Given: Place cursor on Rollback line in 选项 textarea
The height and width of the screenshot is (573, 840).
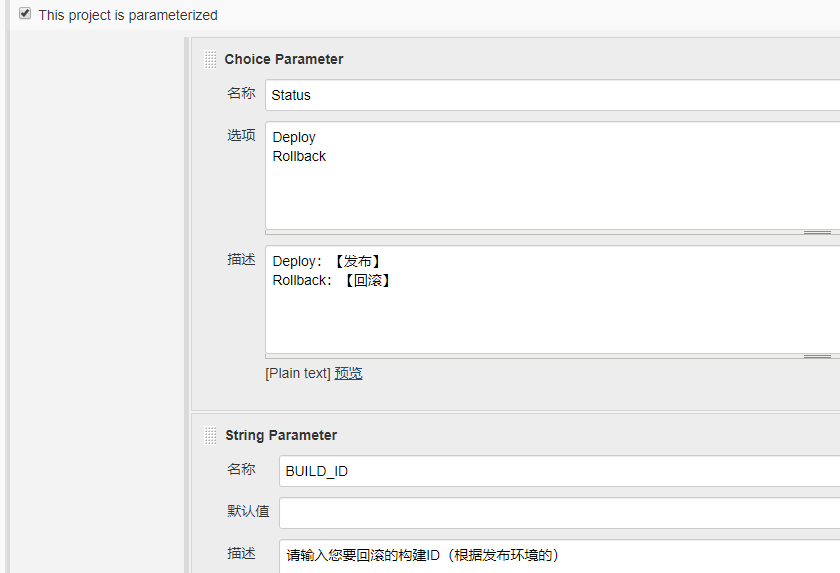Looking at the screenshot, I should pyautogui.click(x=299, y=156).
